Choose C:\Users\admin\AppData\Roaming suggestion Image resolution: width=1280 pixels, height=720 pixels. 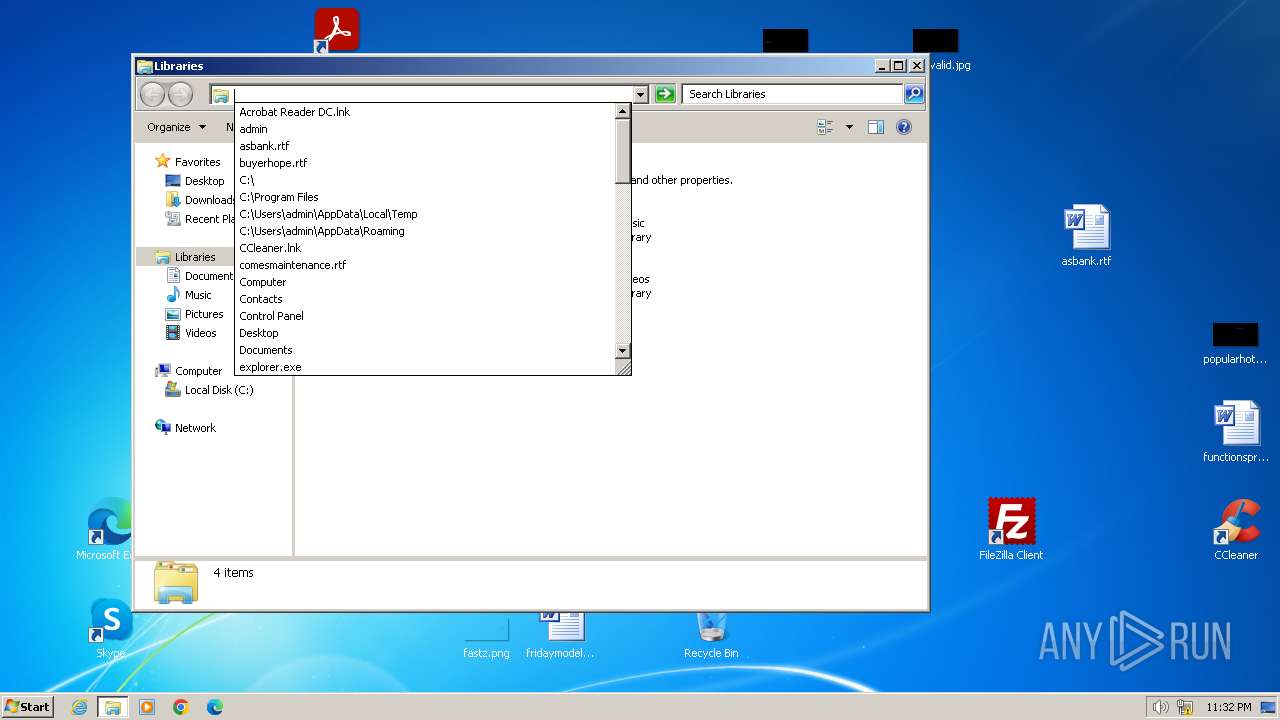425,231
